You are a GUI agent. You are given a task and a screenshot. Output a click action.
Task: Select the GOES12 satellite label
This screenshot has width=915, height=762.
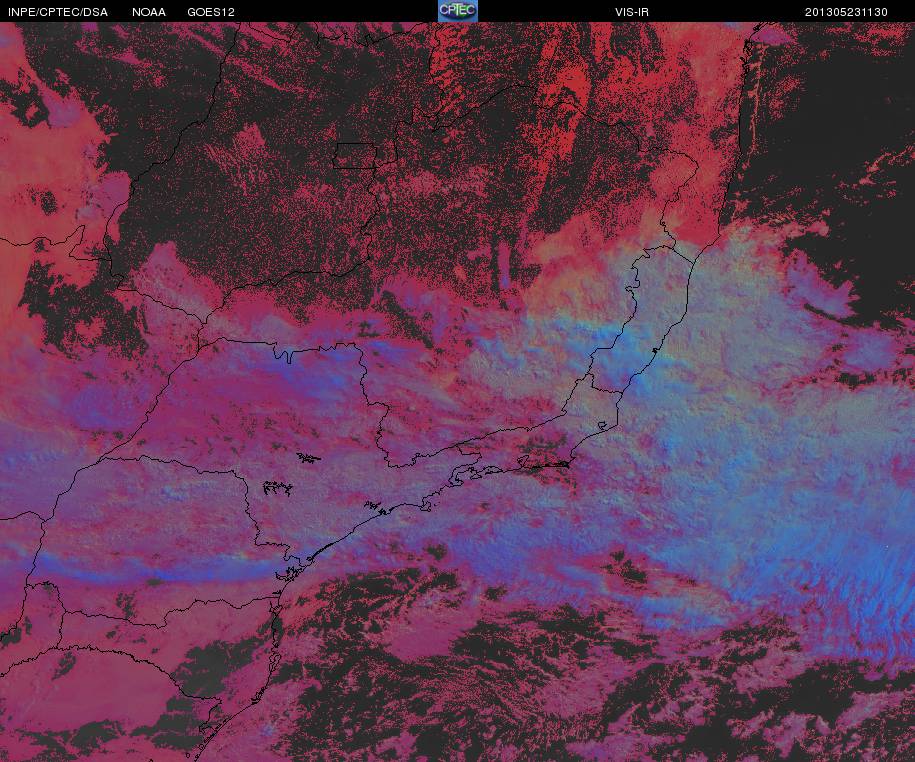211,12
